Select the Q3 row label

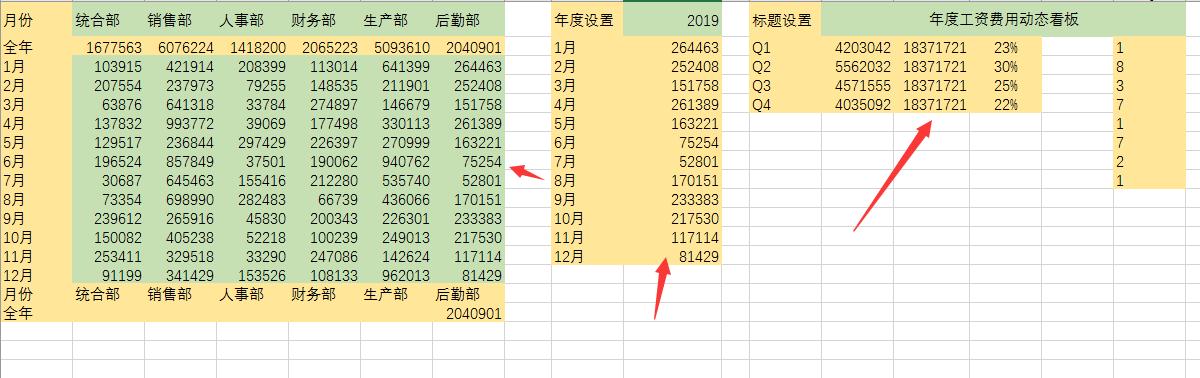pos(784,85)
